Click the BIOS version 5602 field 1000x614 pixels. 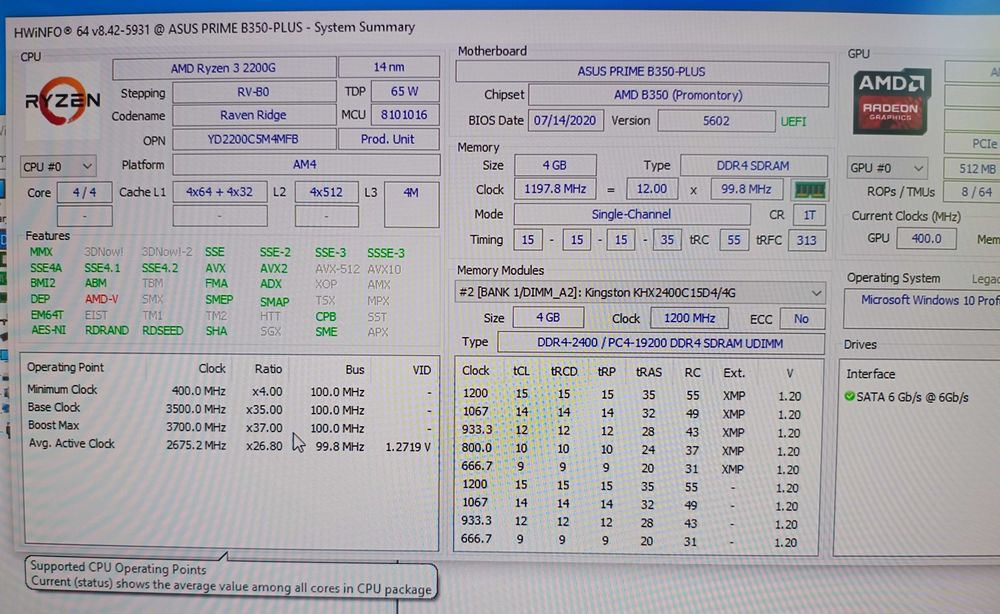tap(716, 121)
